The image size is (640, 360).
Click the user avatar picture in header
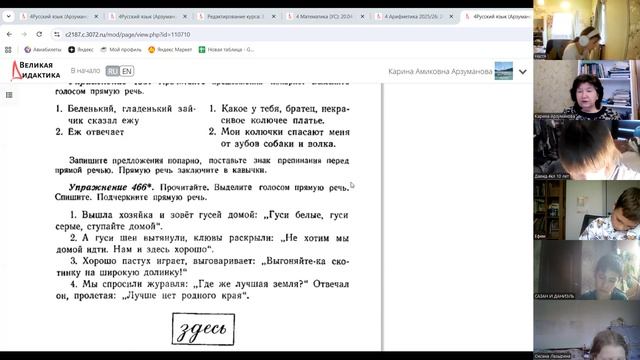click(x=503, y=71)
